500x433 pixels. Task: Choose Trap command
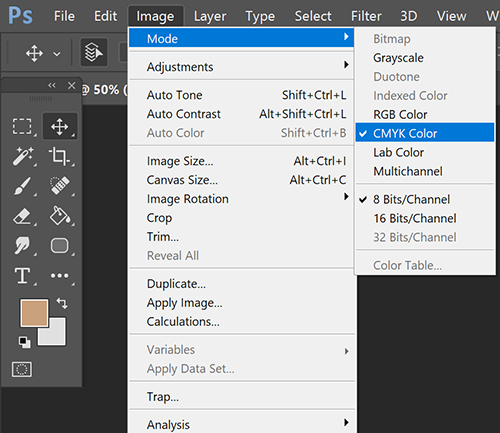[241, 397]
